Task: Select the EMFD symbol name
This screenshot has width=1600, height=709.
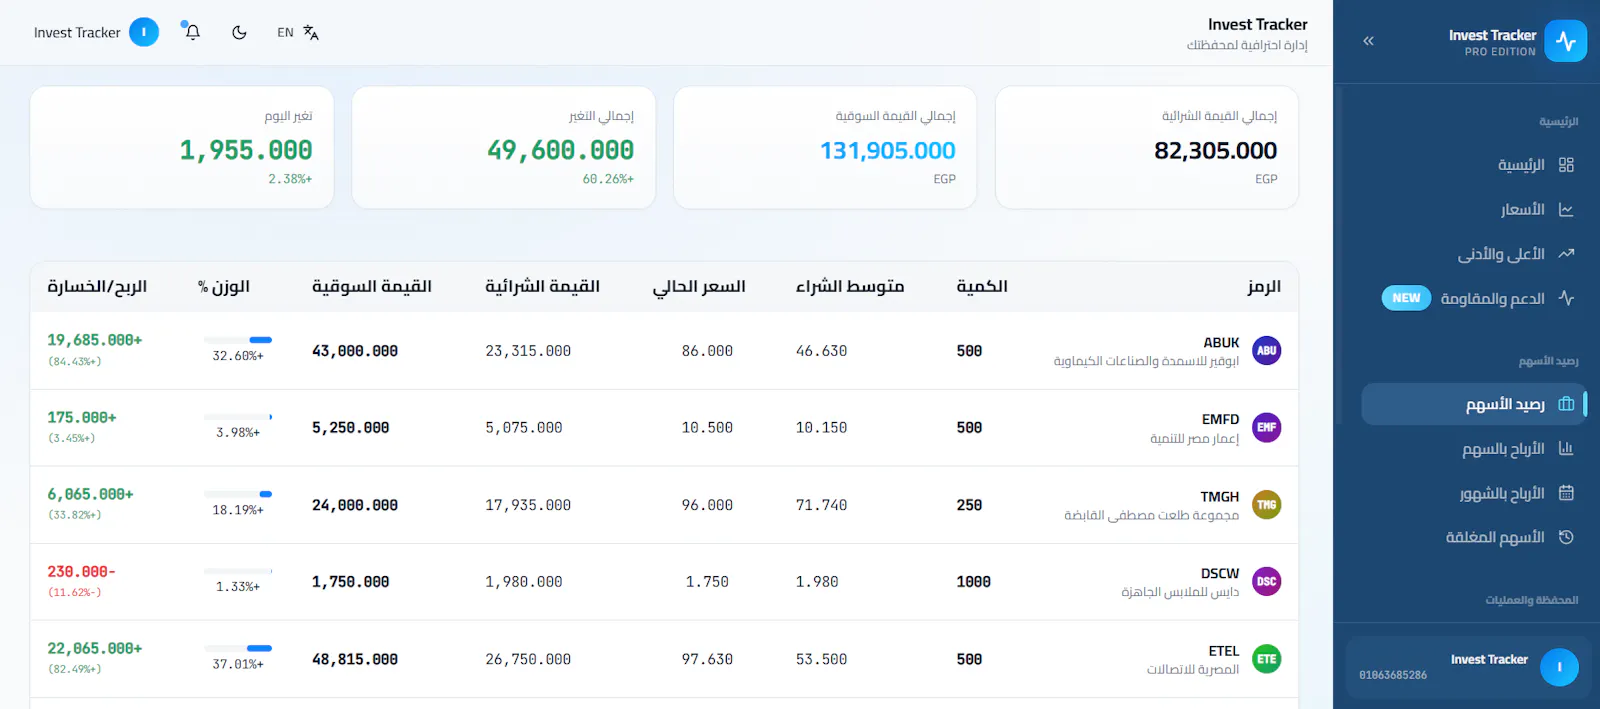Action: (x=1220, y=420)
